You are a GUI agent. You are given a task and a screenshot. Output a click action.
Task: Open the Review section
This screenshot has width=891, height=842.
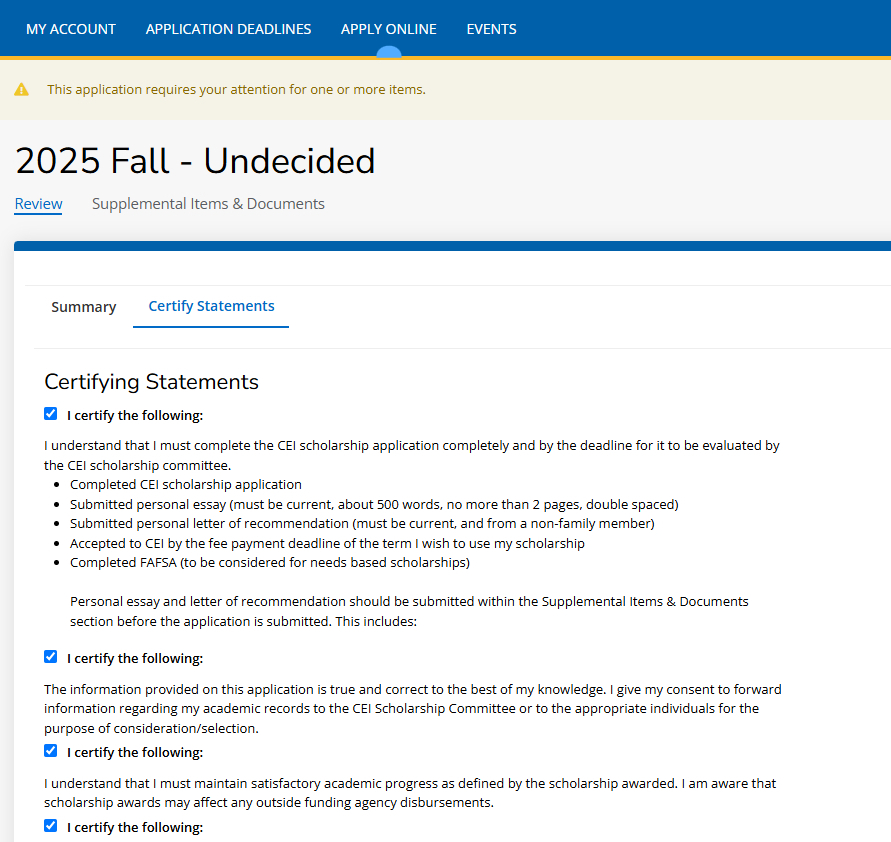38,203
